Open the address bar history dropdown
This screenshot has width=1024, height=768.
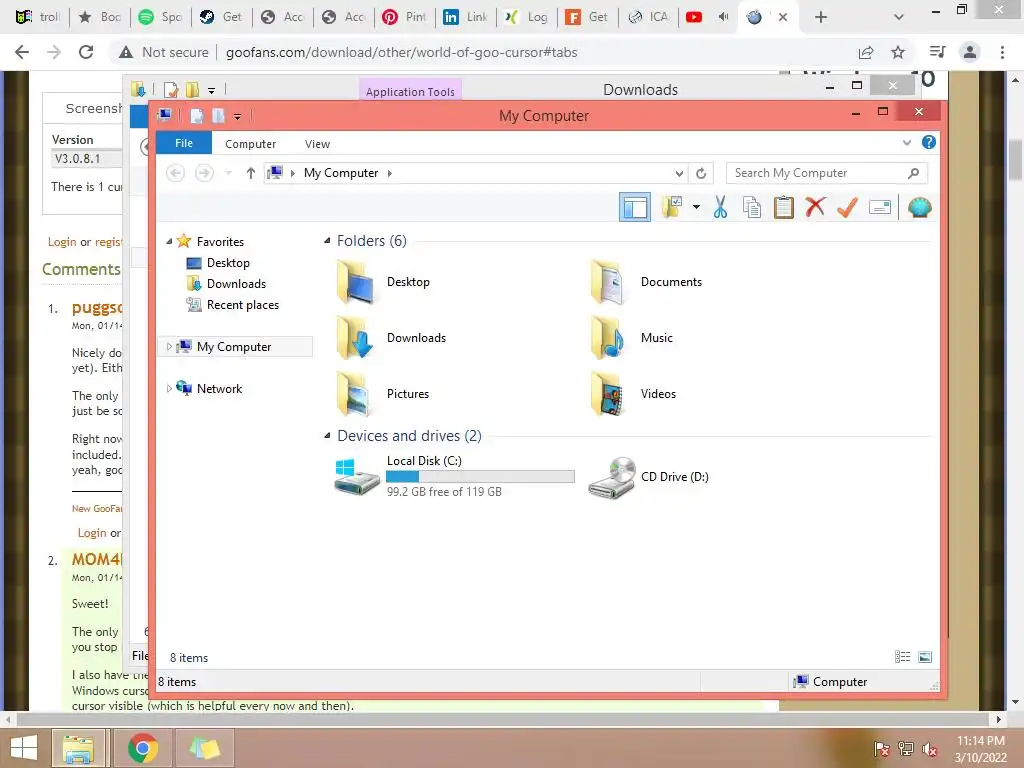click(679, 173)
